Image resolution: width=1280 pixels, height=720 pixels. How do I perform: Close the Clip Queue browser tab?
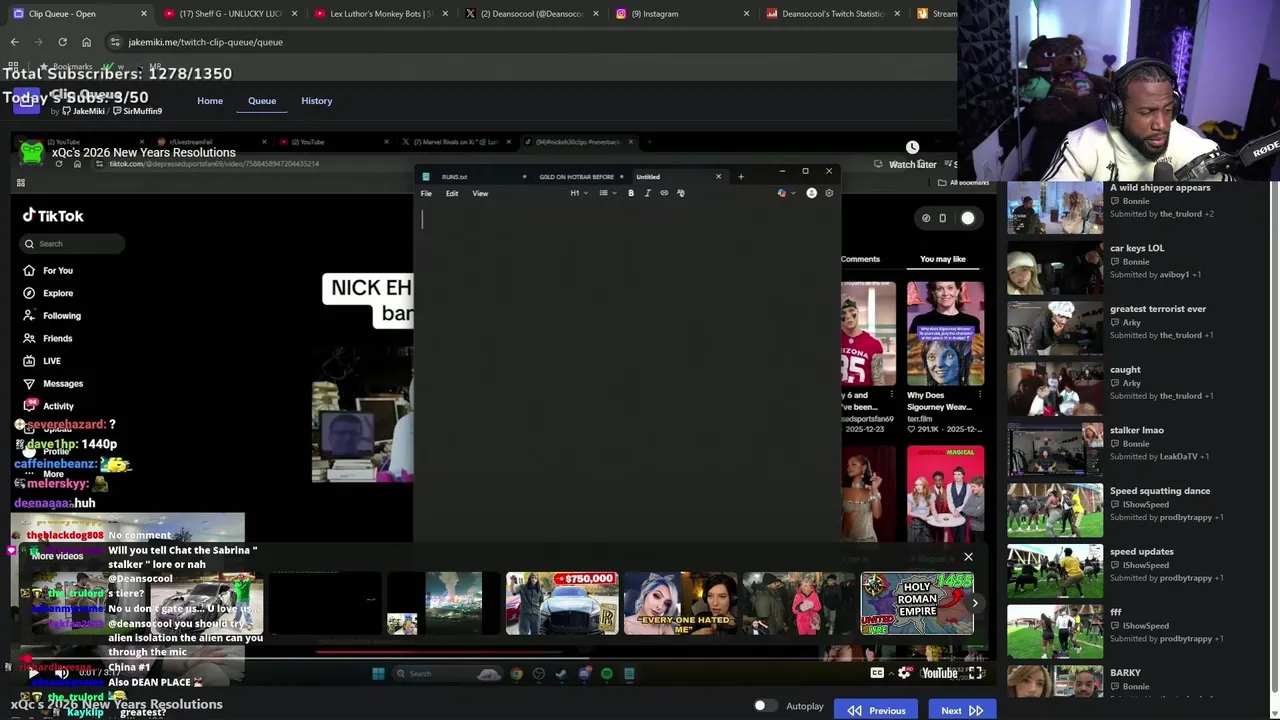click(144, 14)
